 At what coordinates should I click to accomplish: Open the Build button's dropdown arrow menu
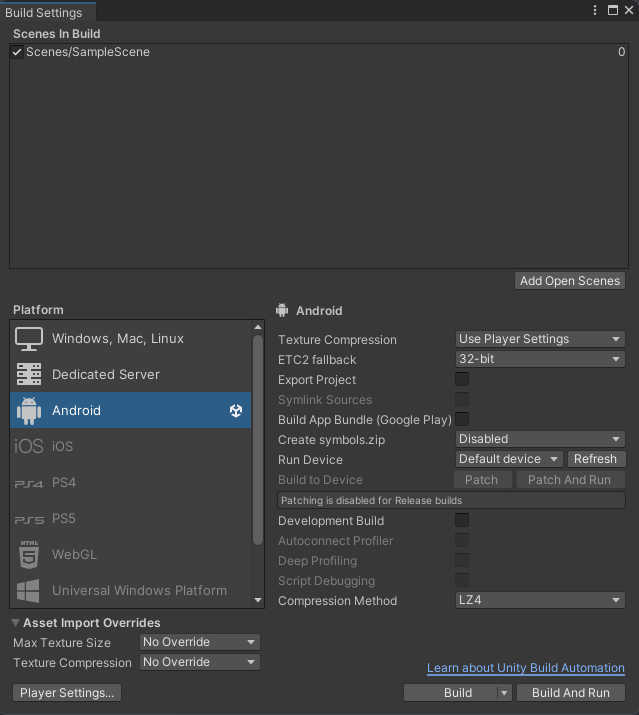(504, 693)
